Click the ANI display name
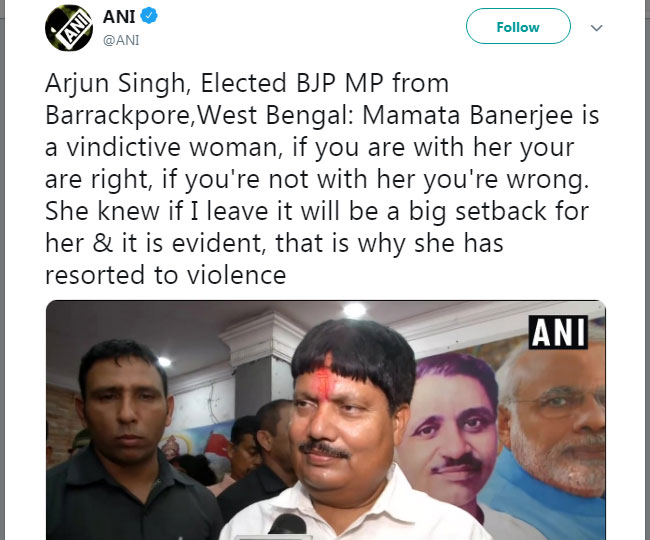The width and height of the screenshot is (650, 540). [x=119, y=17]
